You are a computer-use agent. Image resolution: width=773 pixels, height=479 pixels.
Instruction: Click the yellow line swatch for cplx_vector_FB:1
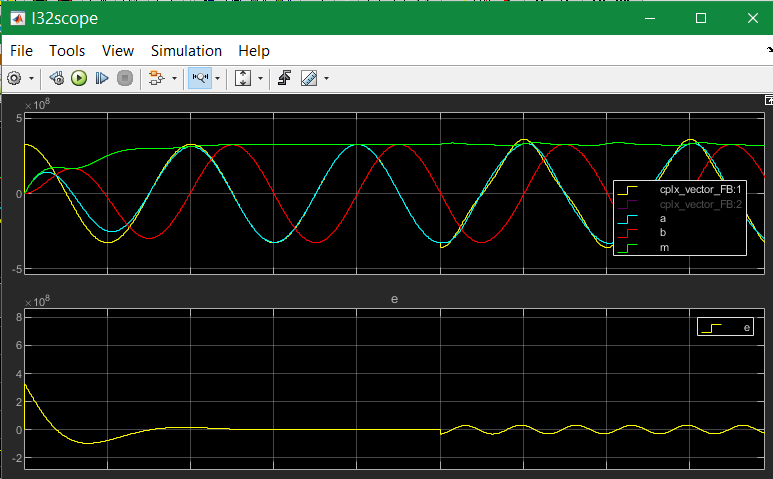coord(628,190)
